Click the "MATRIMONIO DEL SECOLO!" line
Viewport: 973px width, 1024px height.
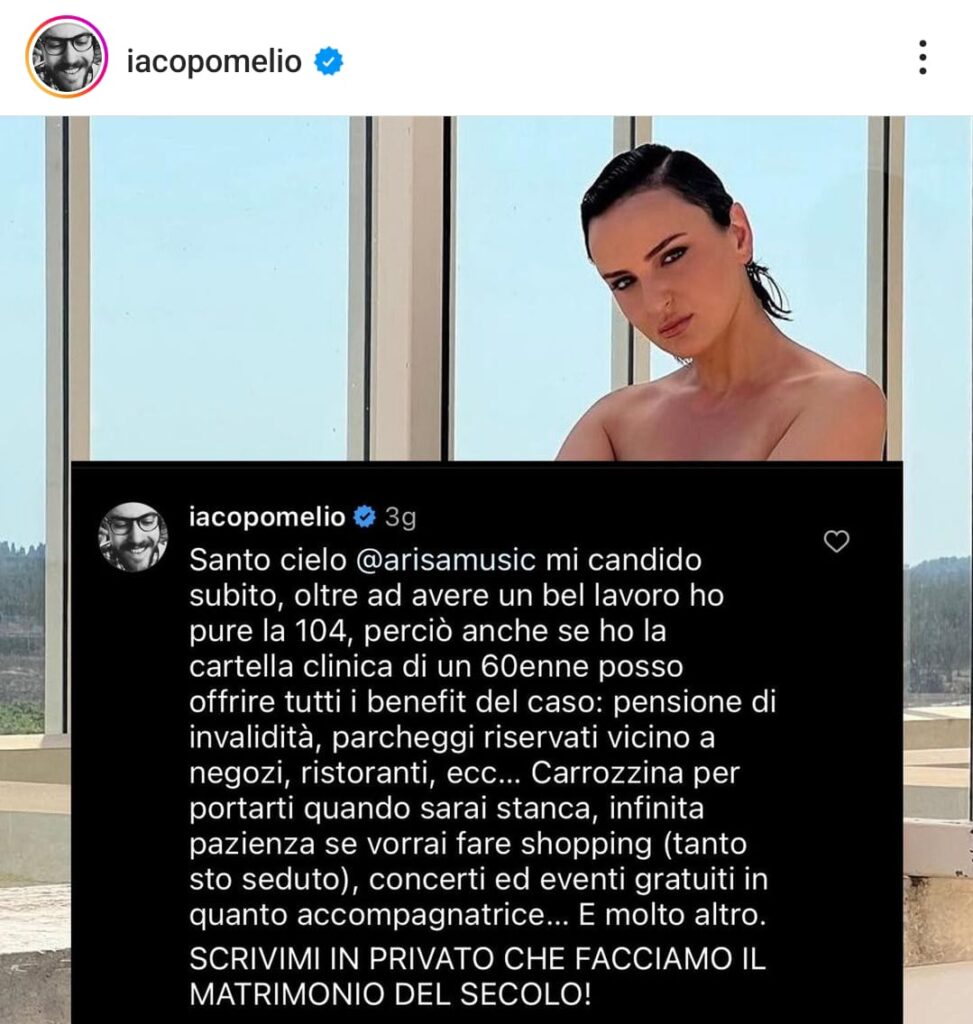tap(390, 995)
